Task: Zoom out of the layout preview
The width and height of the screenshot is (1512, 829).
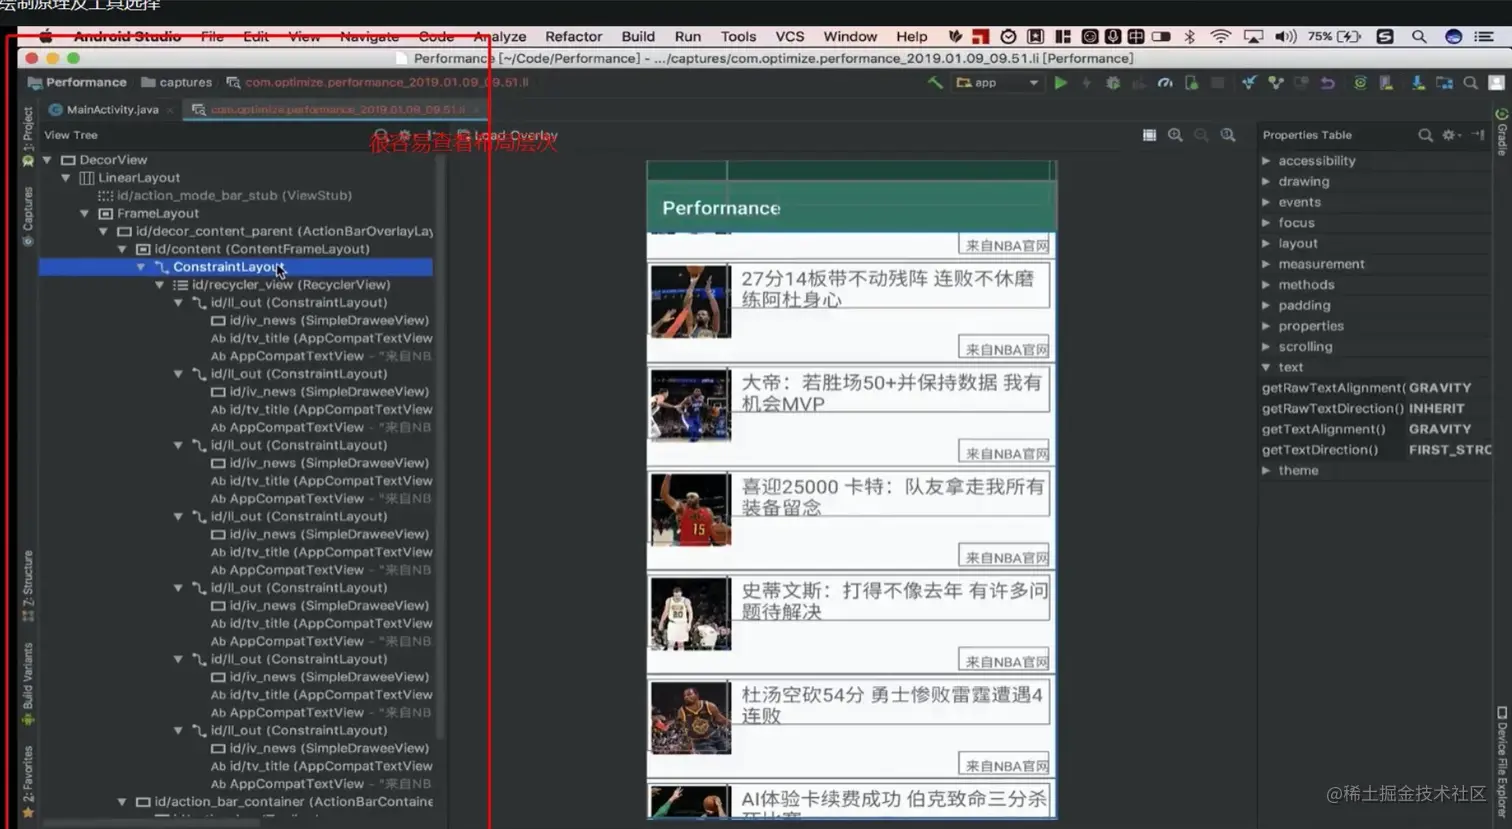Action: (1201, 135)
